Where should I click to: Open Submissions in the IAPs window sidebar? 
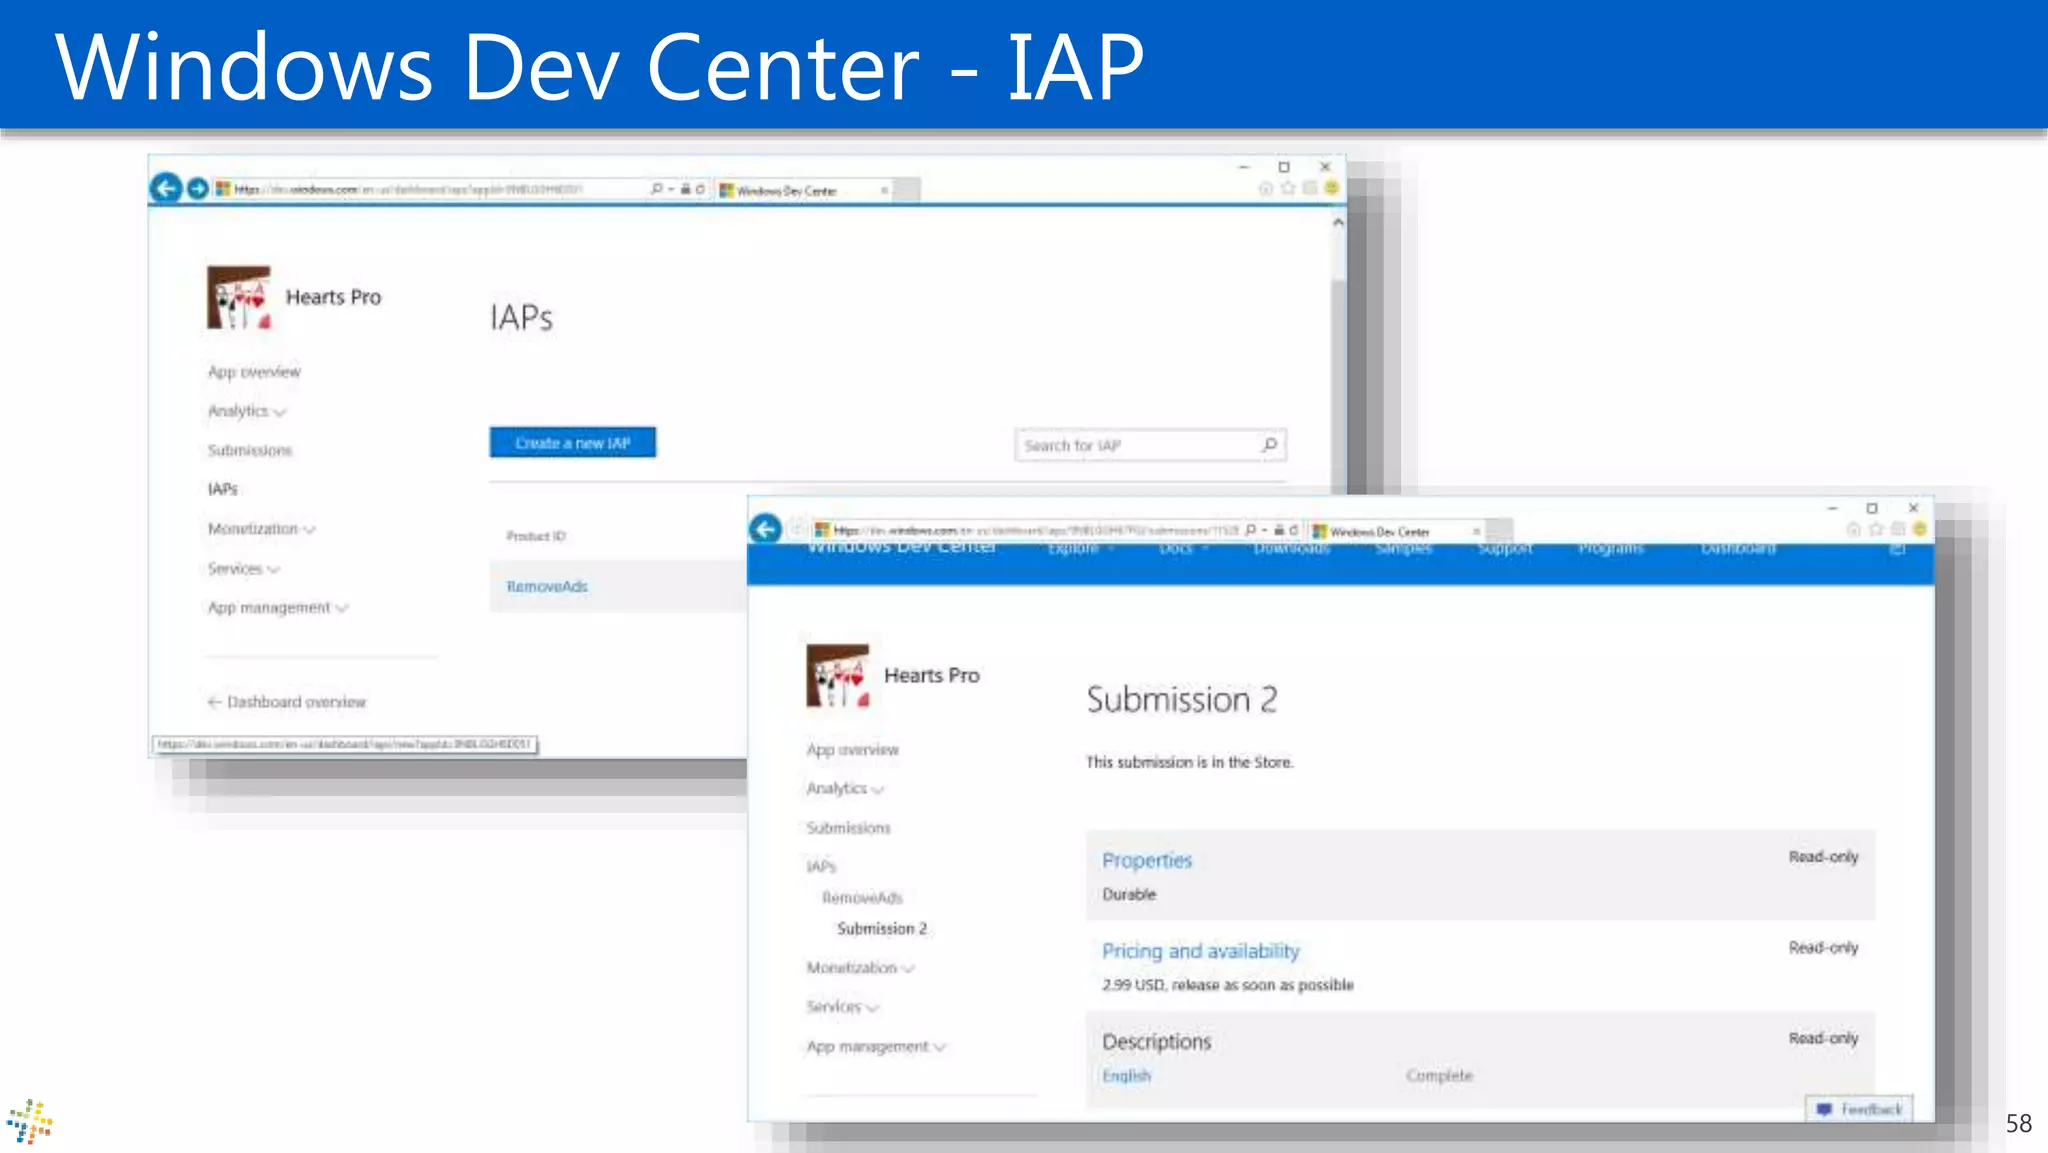[250, 450]
